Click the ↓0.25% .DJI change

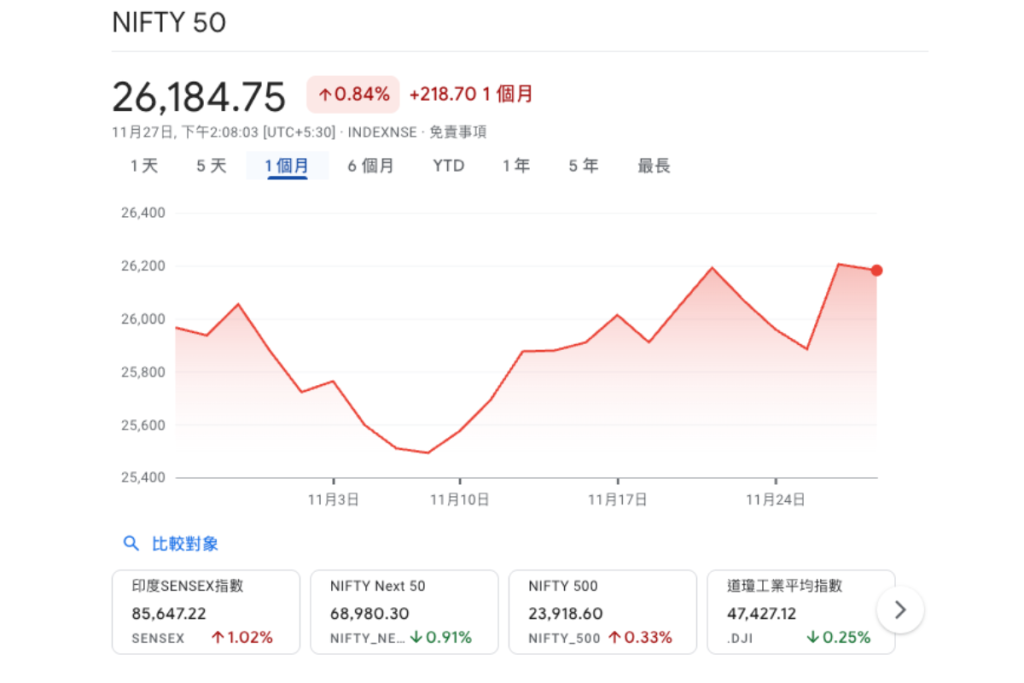tap(839, 637)
